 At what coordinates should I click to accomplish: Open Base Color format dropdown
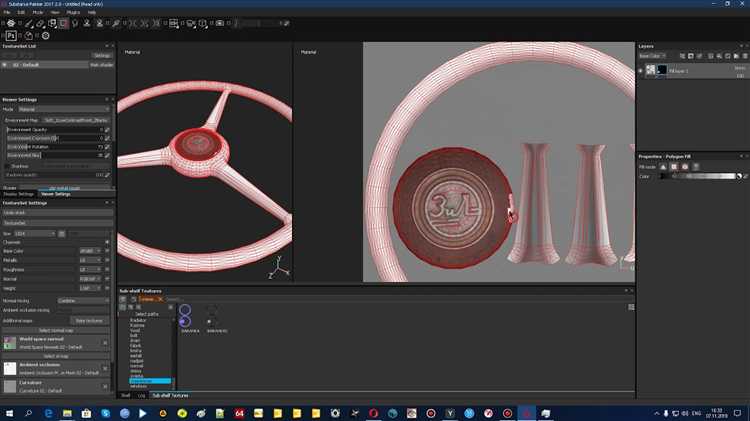[x=90, y=251]
